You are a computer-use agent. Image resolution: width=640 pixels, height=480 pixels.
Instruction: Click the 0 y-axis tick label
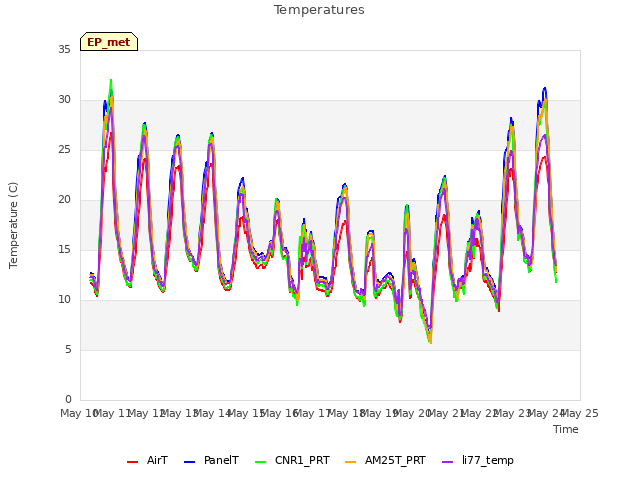68,399
